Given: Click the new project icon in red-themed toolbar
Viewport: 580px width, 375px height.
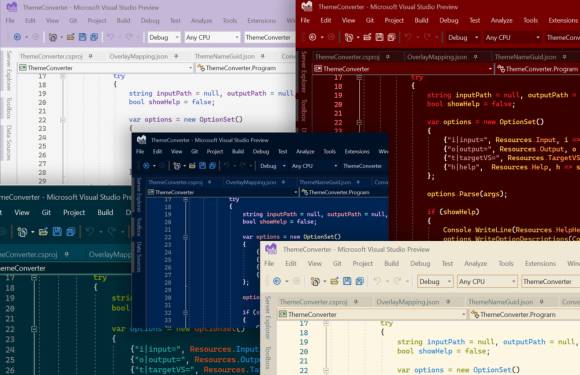Looking at the screenshot, I should click(x=348, y=37).
